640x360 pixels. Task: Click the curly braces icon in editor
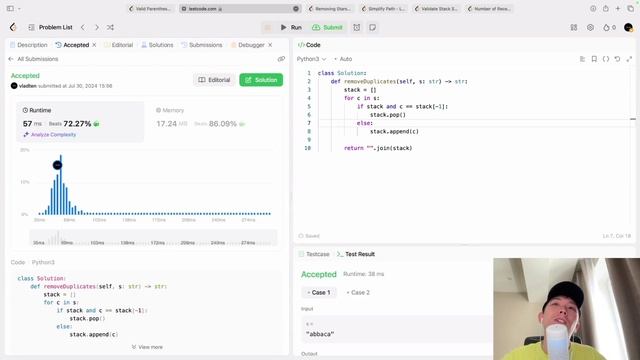[x=606, y=59]
